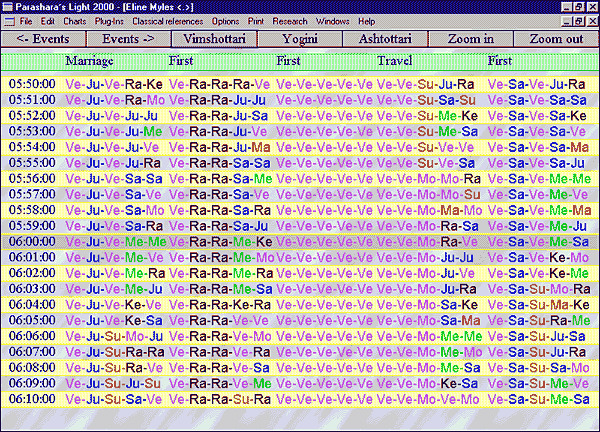Click cell Ve-Ra-Ra-Su-Ra at 06:10:00
The width and height of the screenshot is (600, 432).
(x=220, y=399)
